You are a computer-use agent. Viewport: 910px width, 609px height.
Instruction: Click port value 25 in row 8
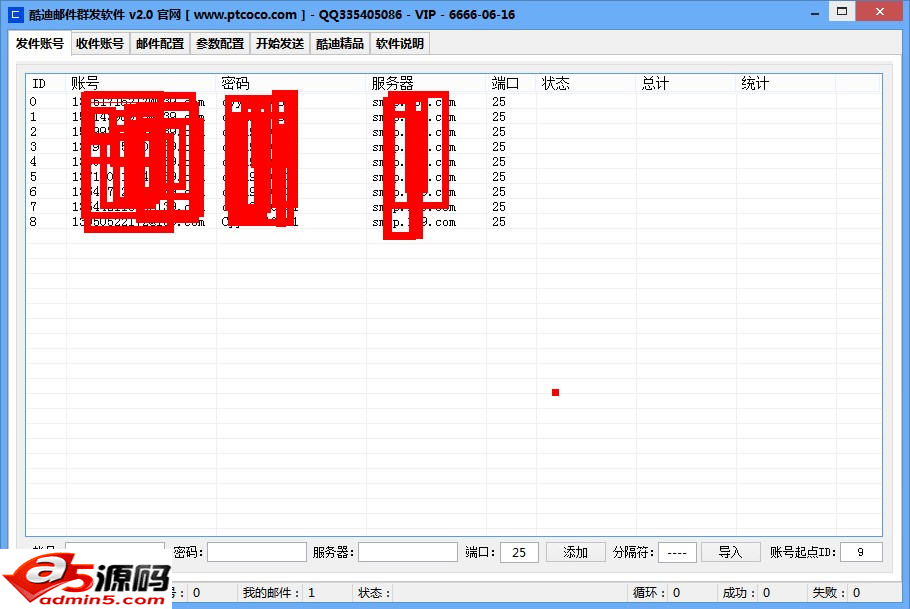click(x=499, y=222)
